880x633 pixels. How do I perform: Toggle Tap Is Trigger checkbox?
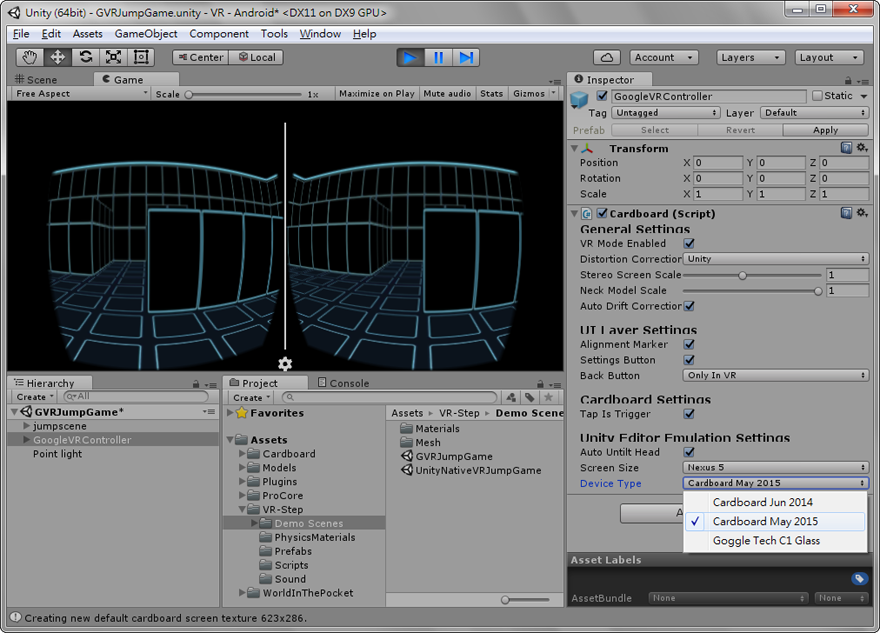pos(689,414)
